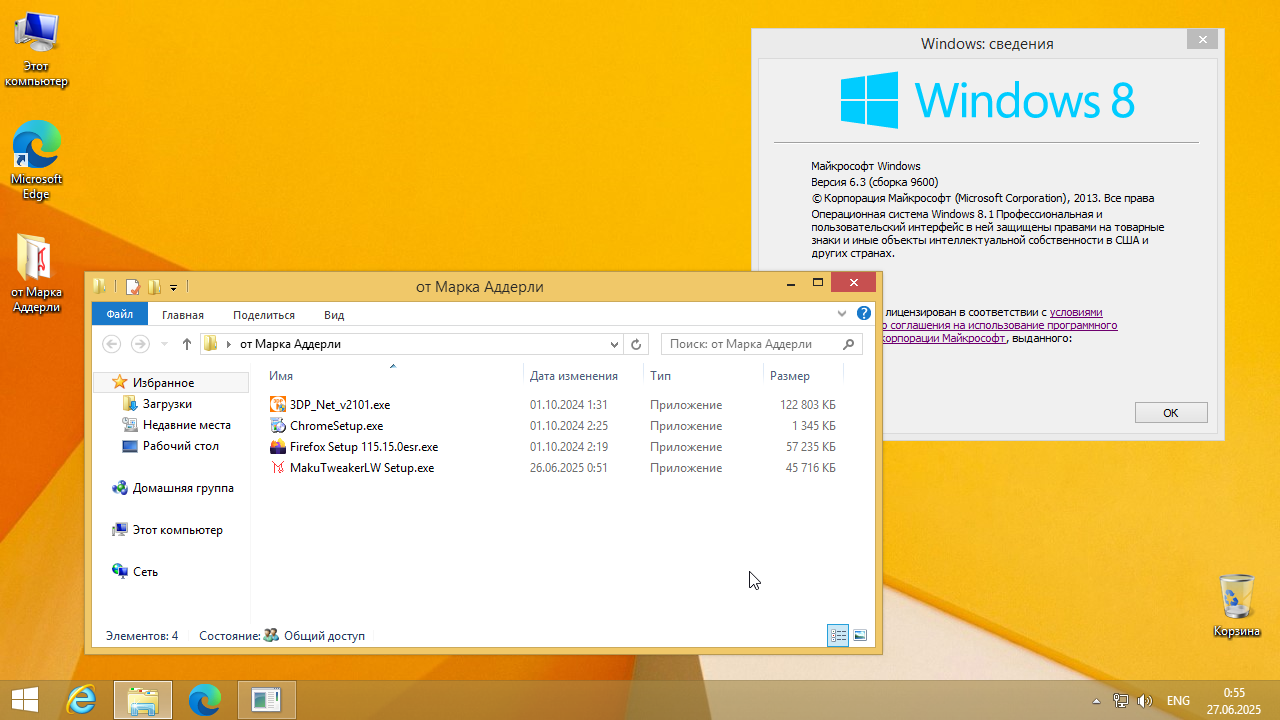Launch Internet Explorer from the taskbar
This screenshot has width=1280, height=720.
(81, 700)
